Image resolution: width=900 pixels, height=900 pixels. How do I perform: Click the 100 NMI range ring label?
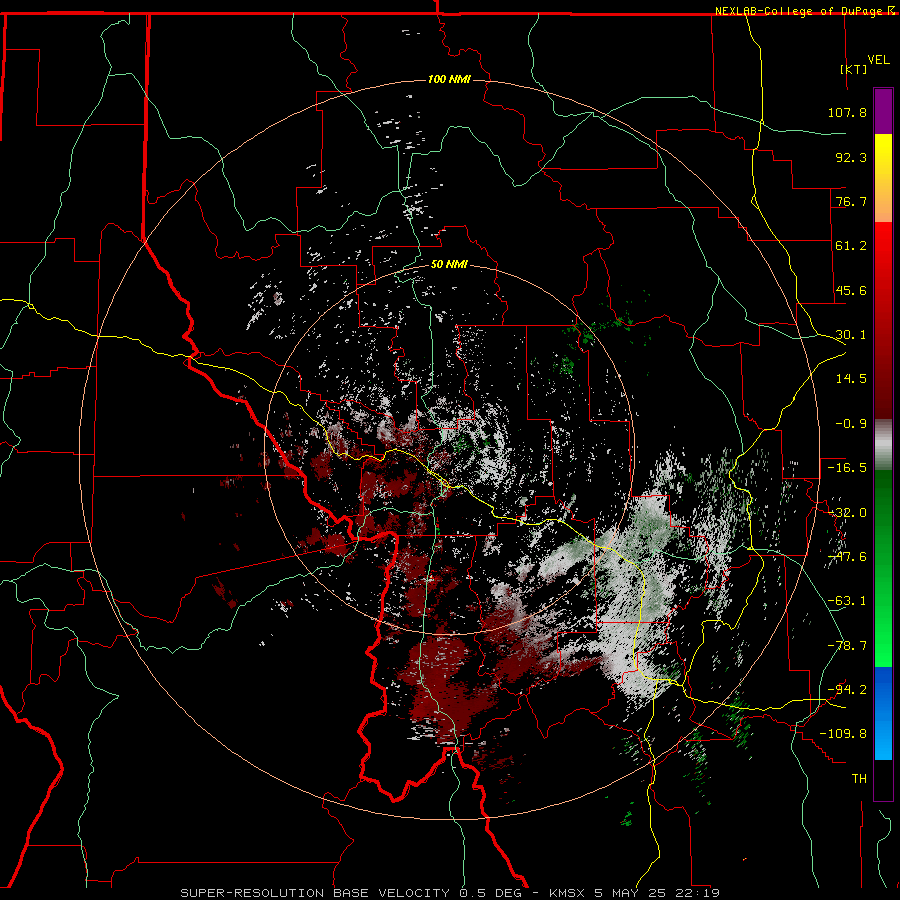point(449,79)
